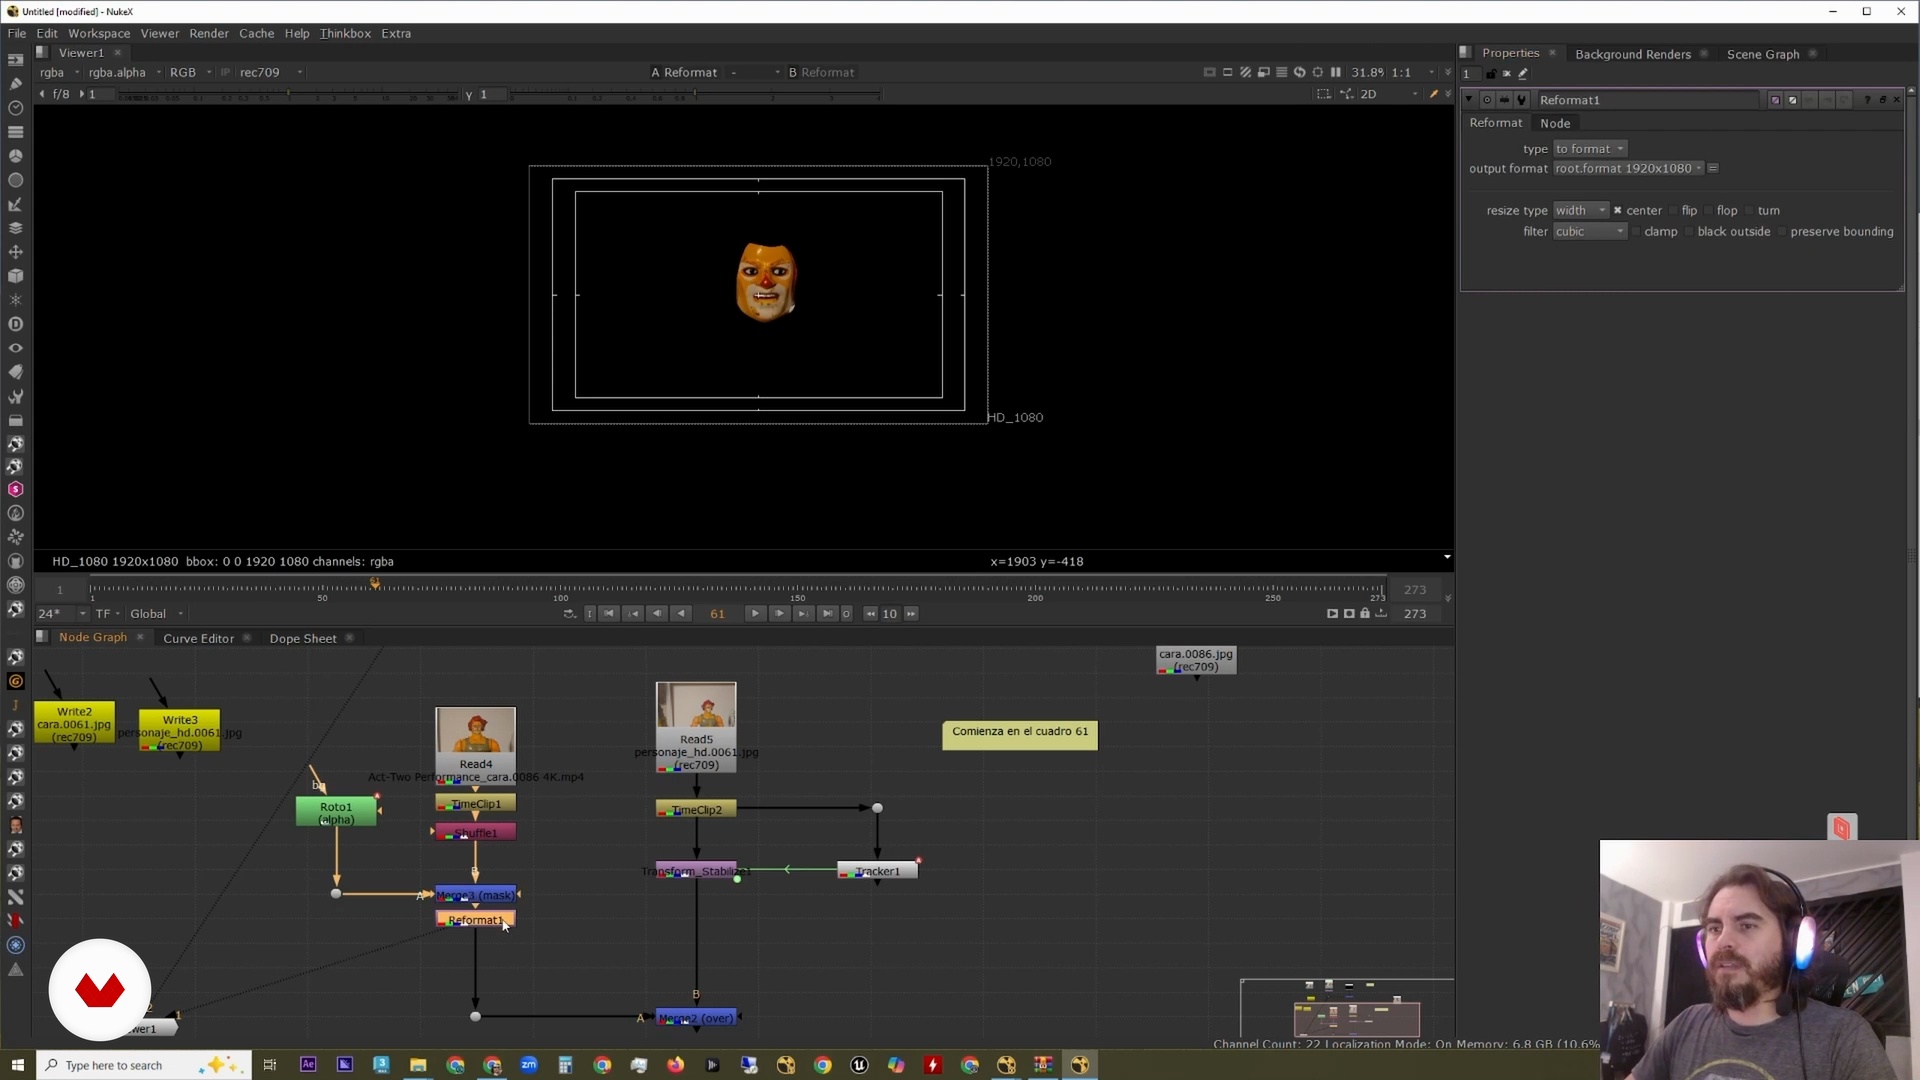The height and width of the screenshot is (1080, 1920).
Task: Click the properties help question mark icon
Action: pyautogui.click(x=1866, y=100)
